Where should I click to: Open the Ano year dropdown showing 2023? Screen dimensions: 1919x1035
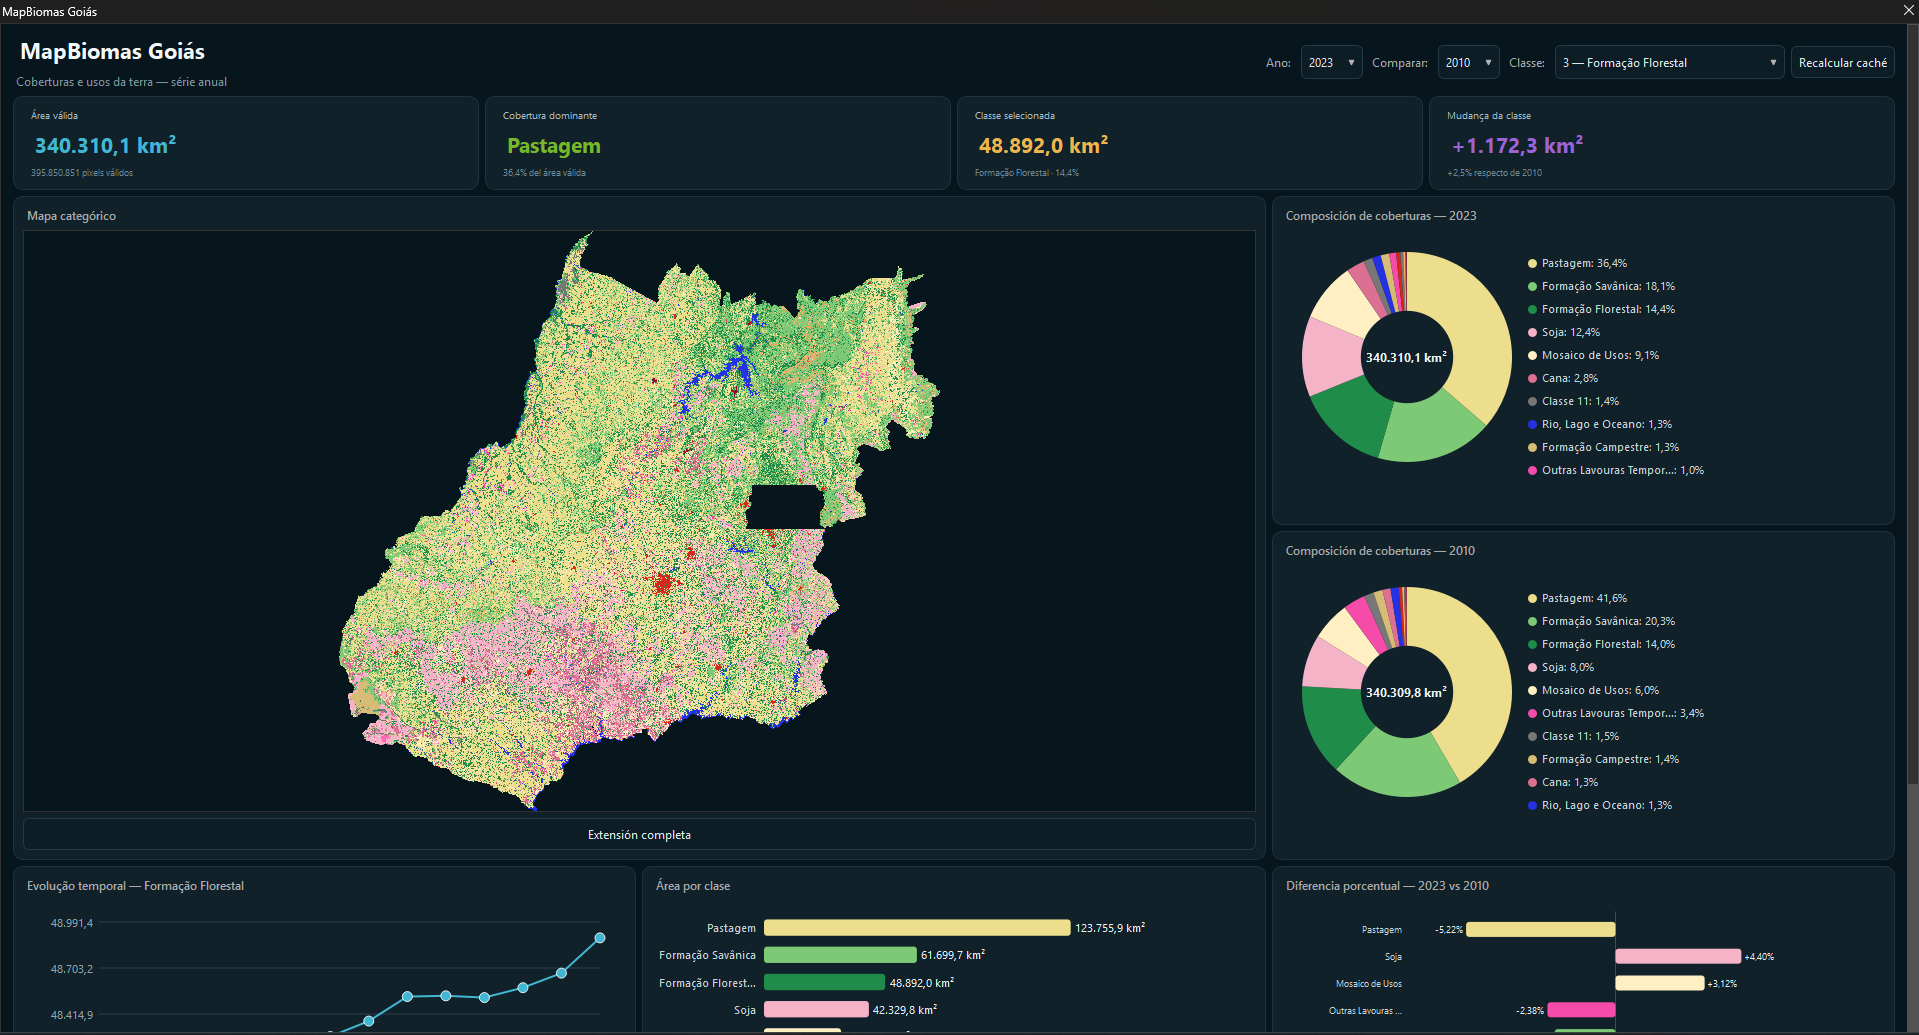coord(1331,62)
